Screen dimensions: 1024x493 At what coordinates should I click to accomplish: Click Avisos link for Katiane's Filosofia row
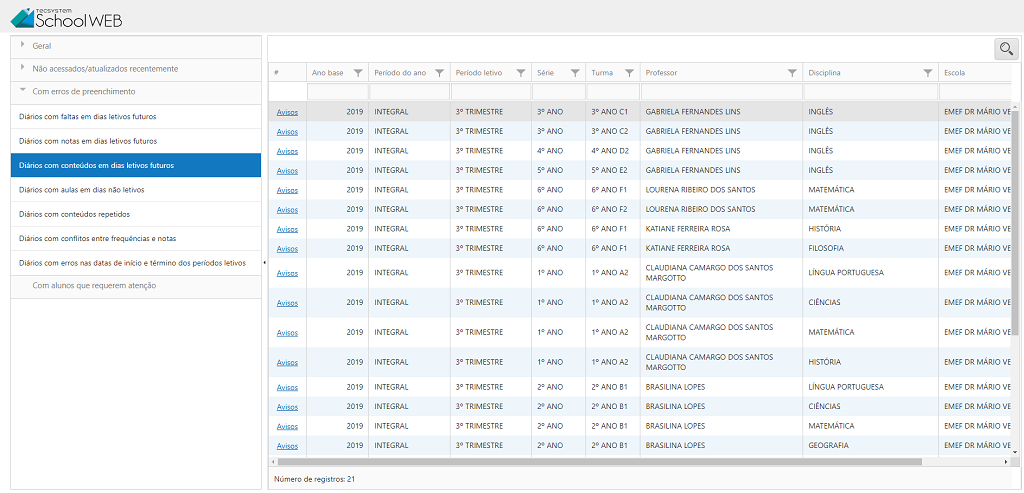287,249
